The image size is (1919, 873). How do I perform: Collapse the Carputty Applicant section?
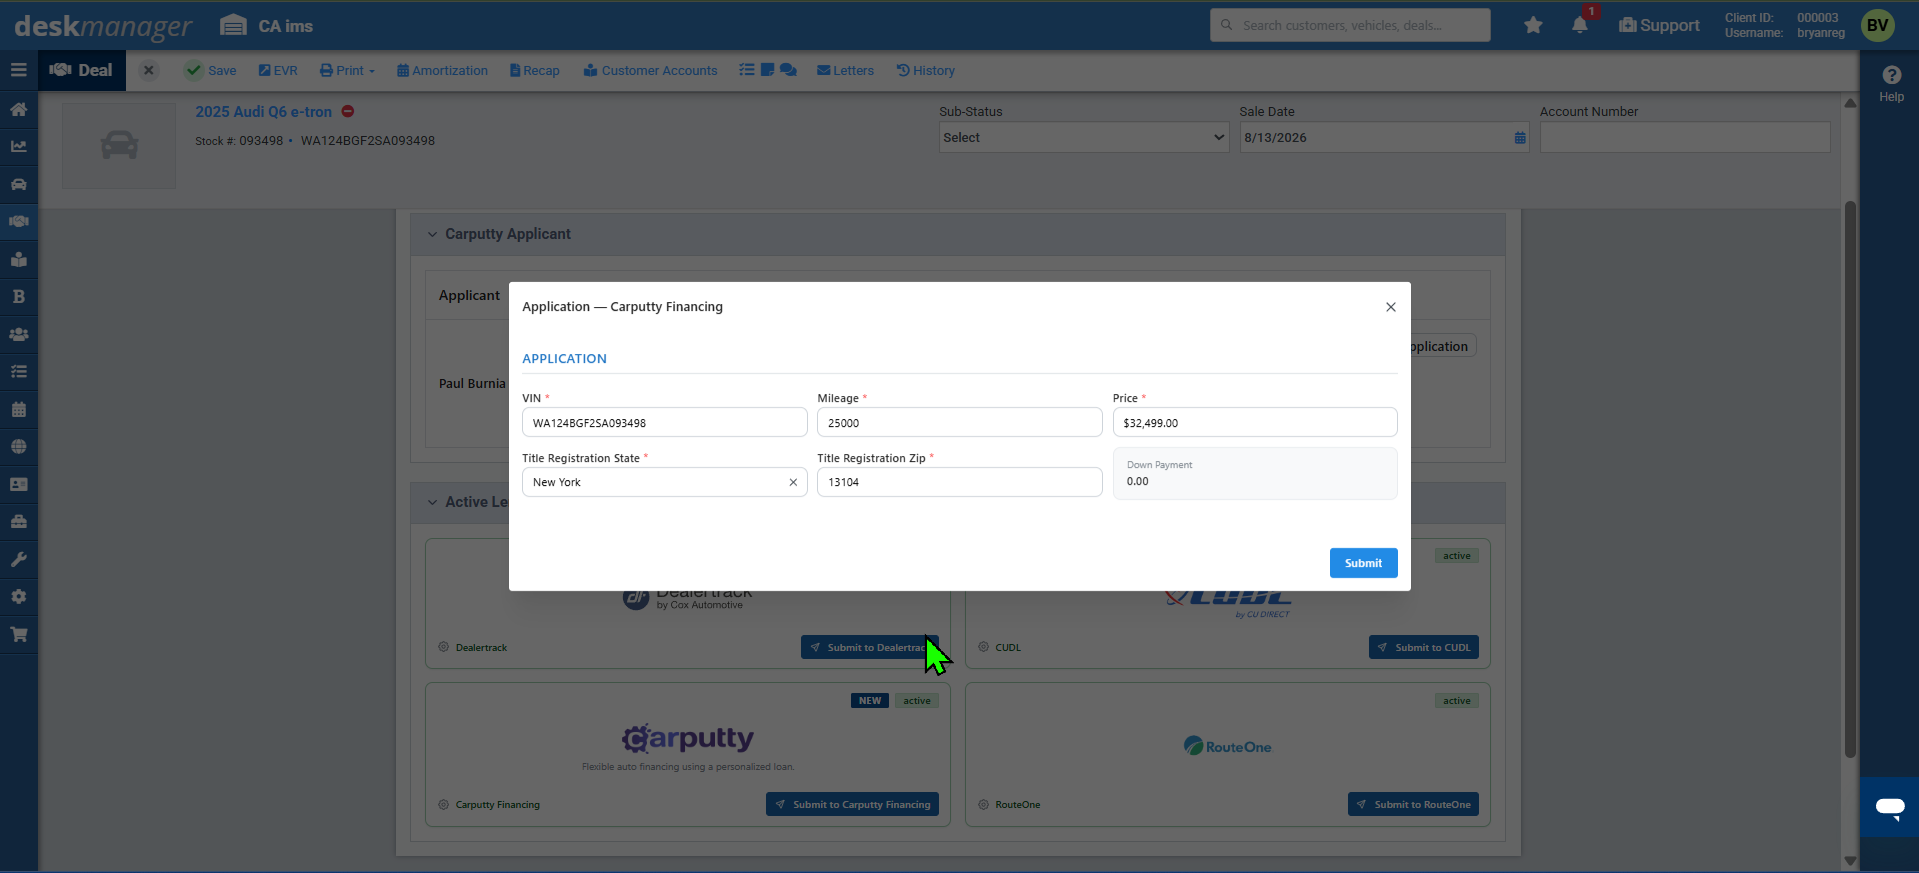(x=432, y=234)
